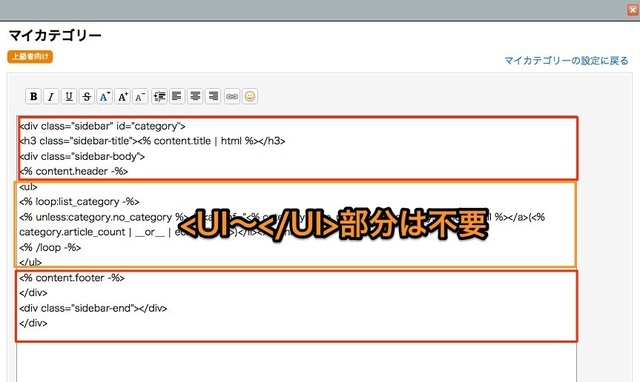
Task: Click the <% content.footer -%> line
Action: pos(72,278)
